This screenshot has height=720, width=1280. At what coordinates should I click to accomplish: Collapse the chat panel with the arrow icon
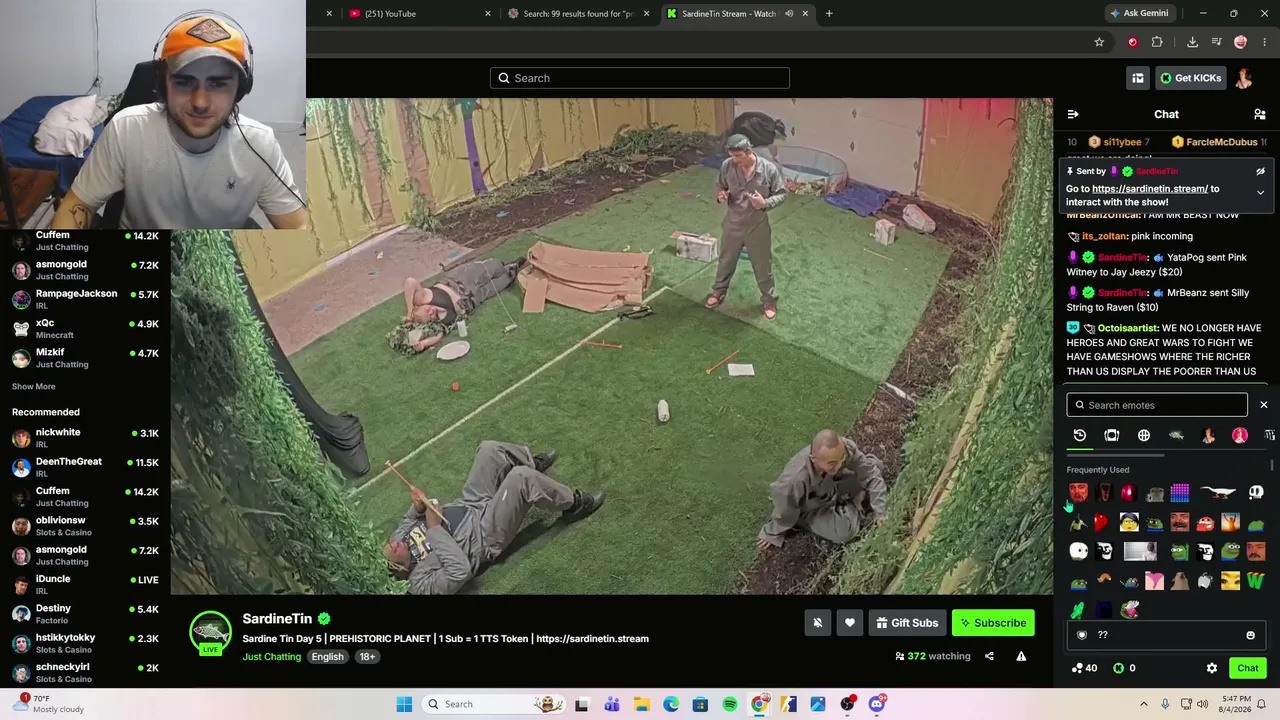pyautogui.click(x=1073, y=114)
